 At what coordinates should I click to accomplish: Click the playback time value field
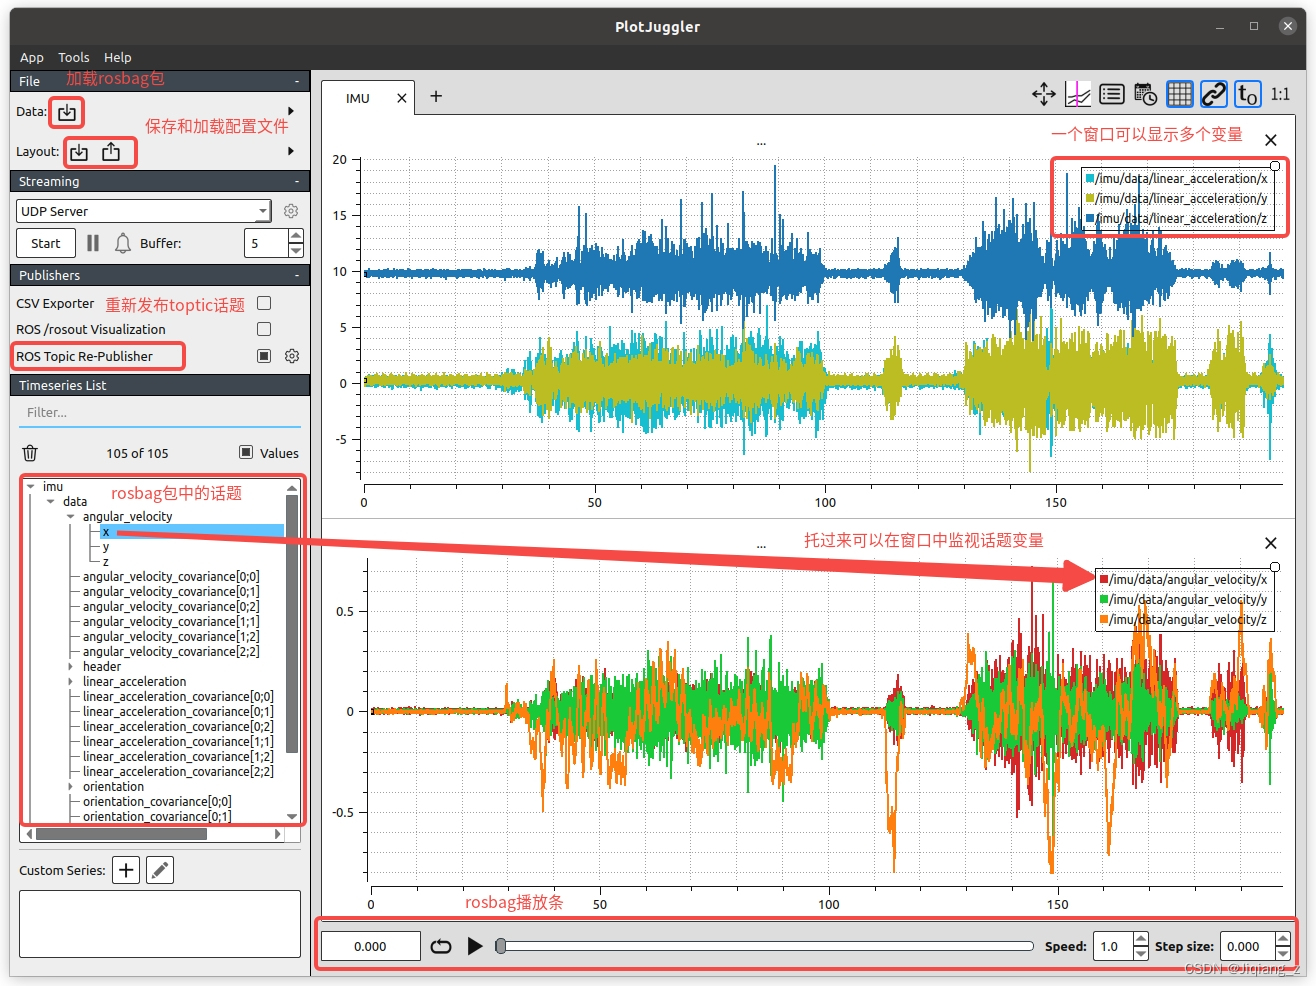pyautogui.click(x=370, y=946)
